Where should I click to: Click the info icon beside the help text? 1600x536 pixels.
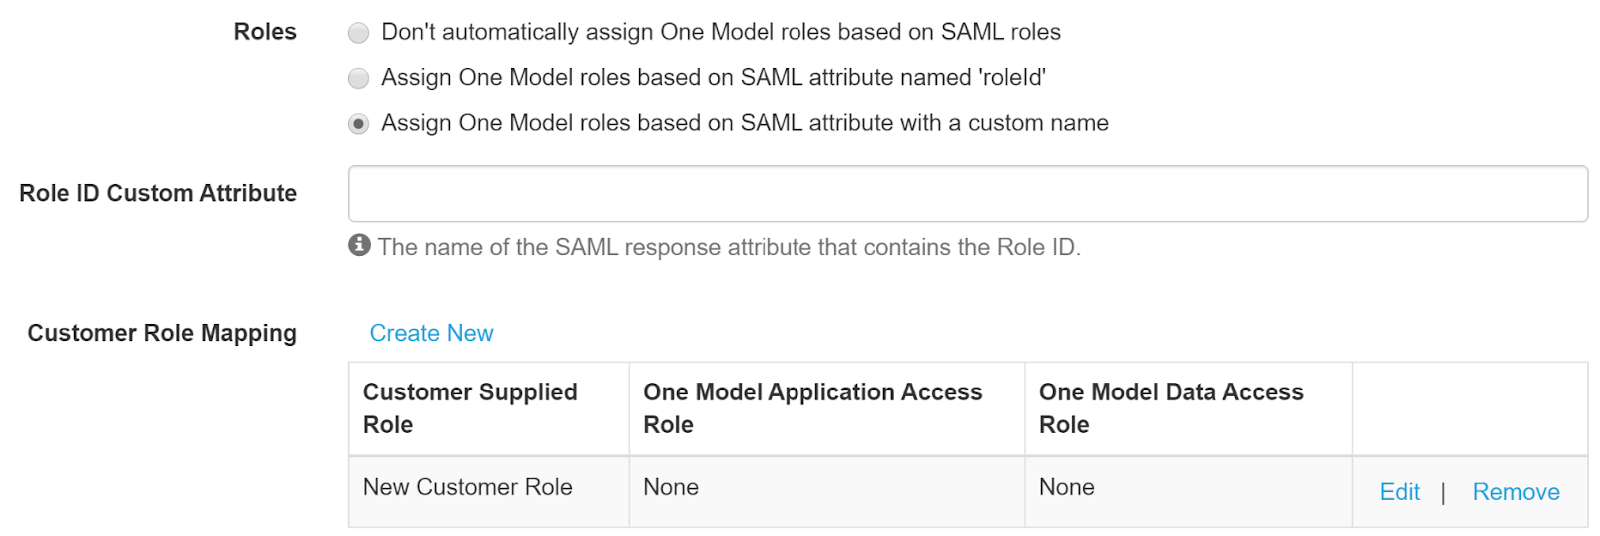tap(359, 245)
